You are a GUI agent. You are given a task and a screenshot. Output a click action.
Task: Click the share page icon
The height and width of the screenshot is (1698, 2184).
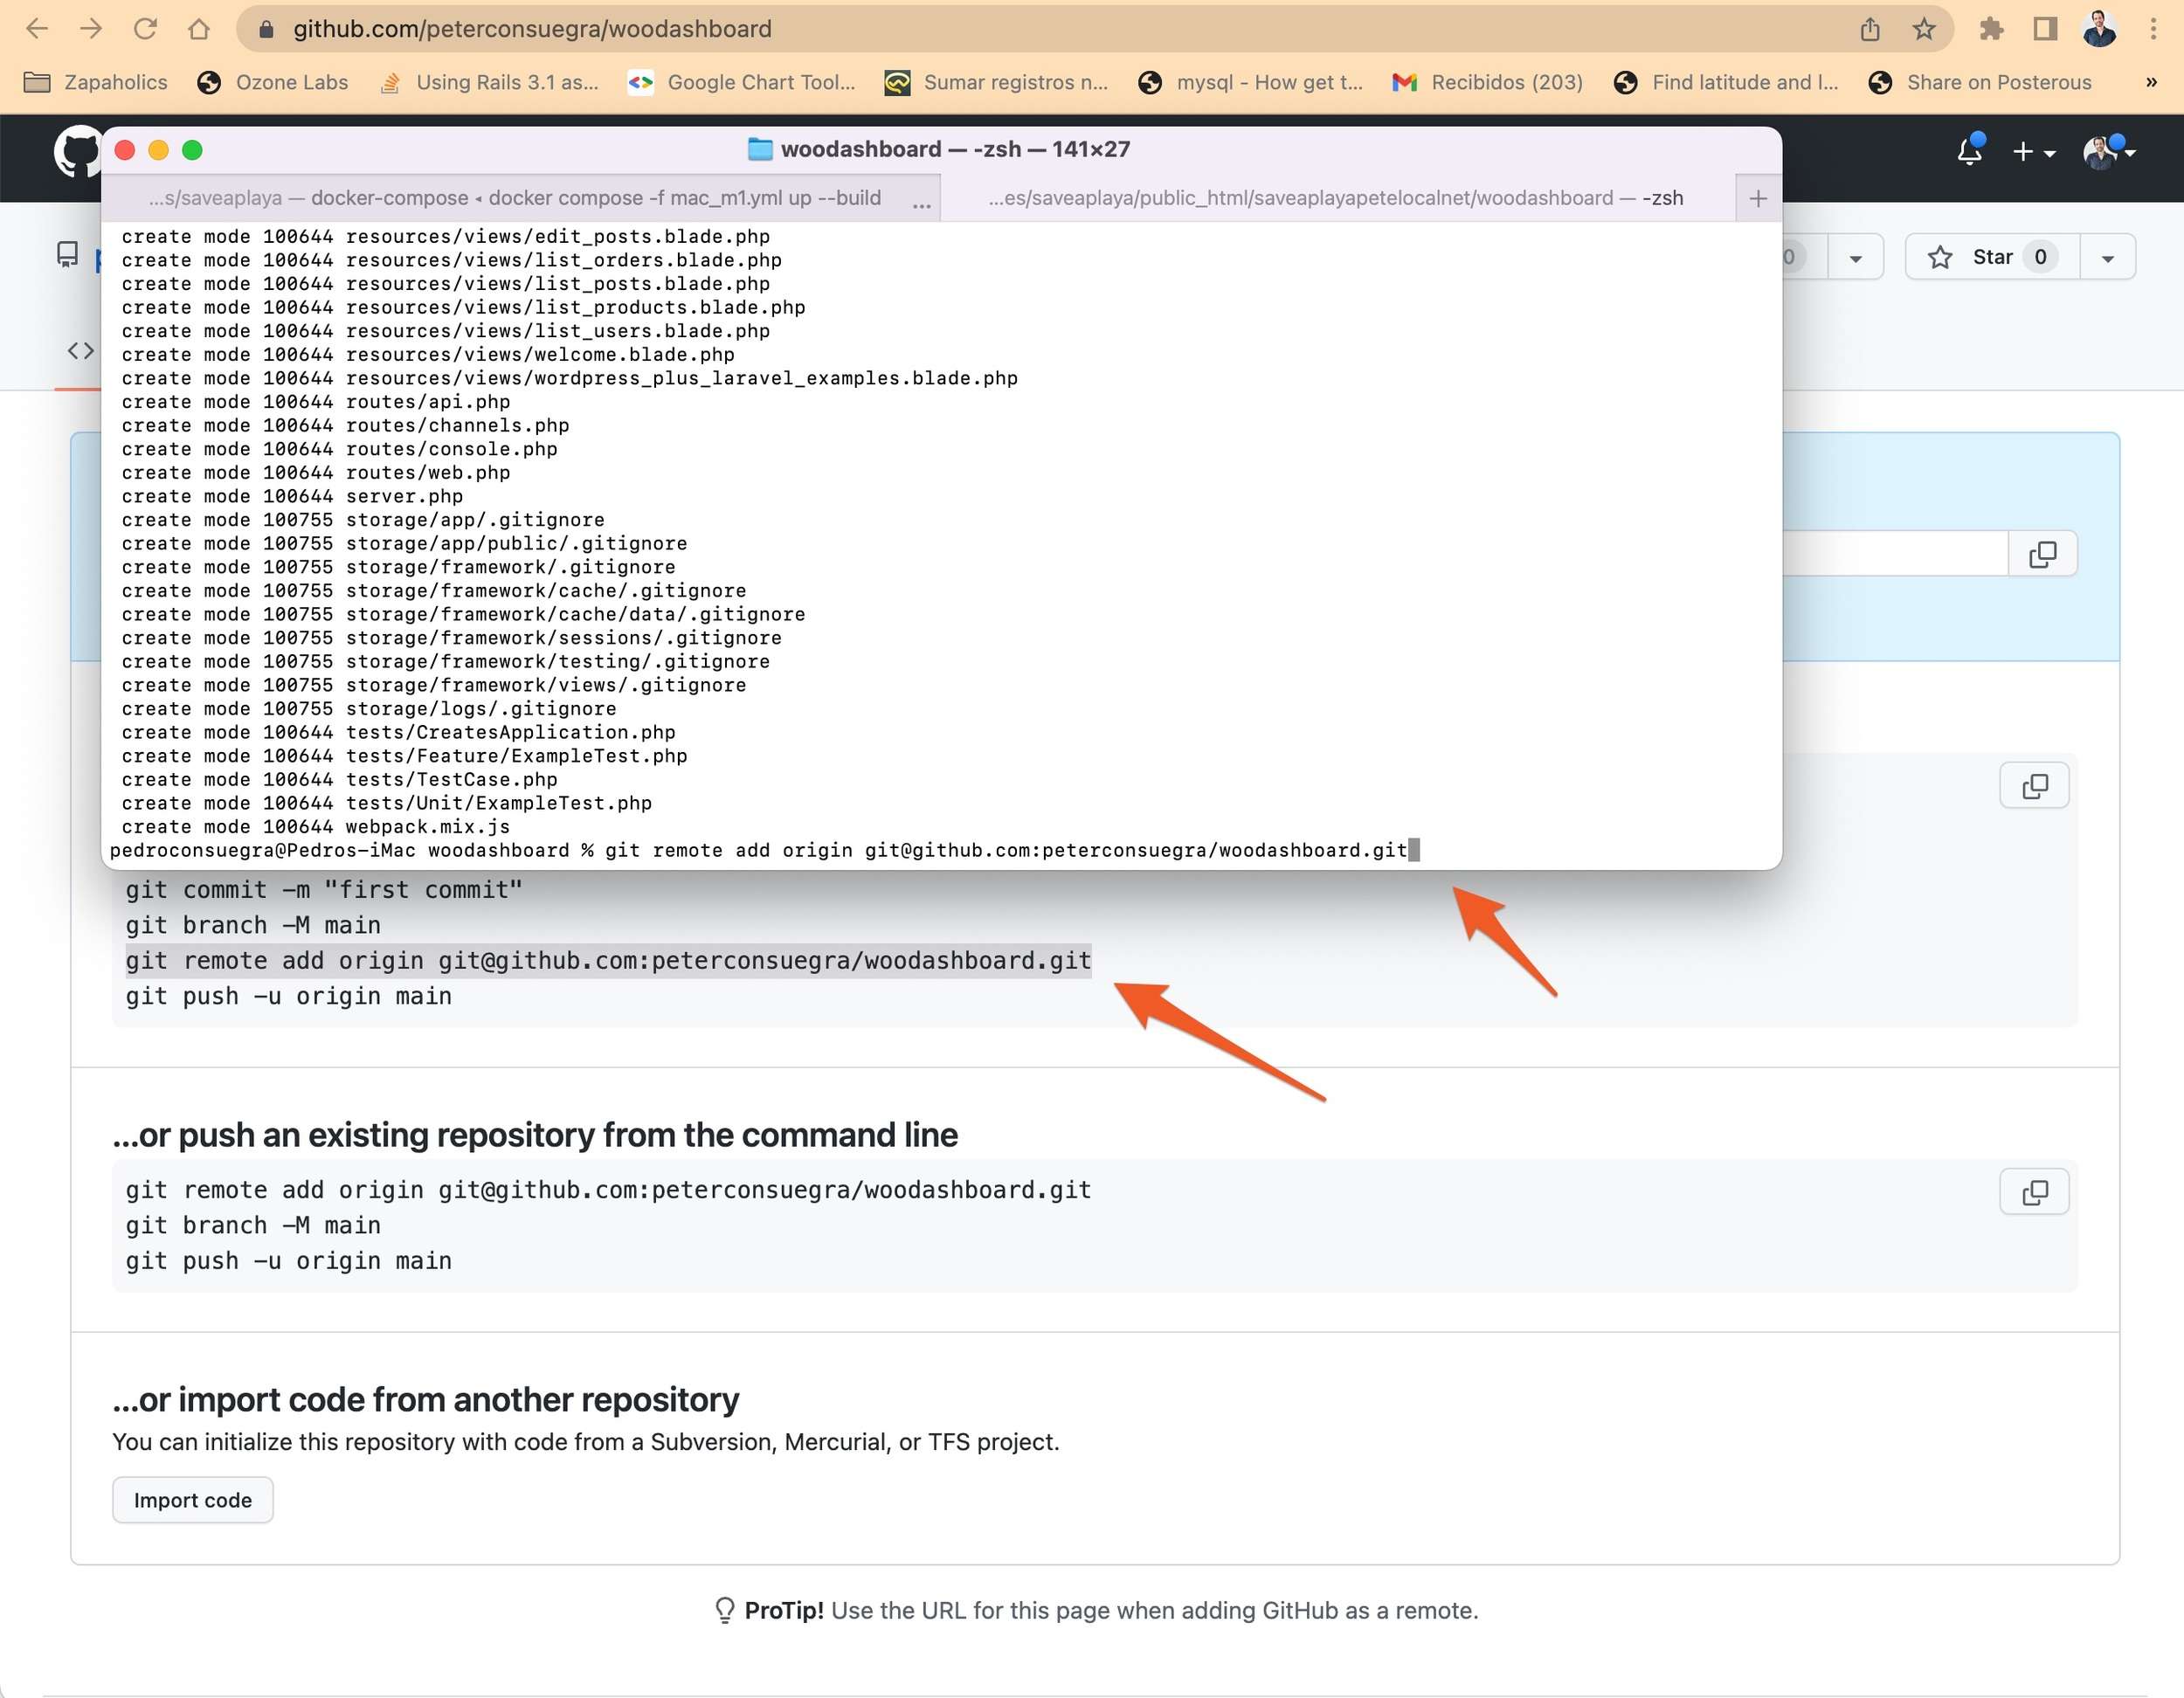(x=1869, y=29)
